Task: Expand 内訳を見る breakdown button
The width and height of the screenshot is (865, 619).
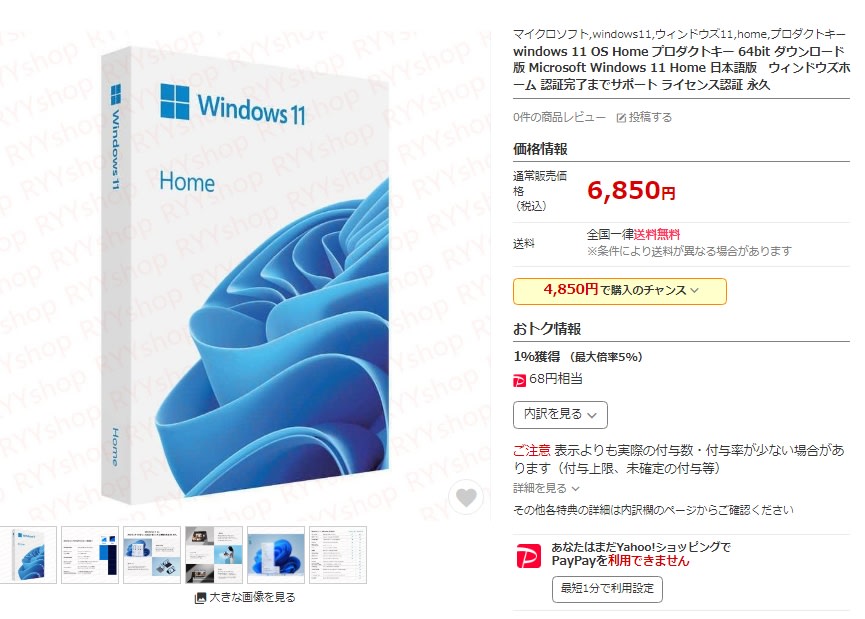Action: click(x=560, y=415)
